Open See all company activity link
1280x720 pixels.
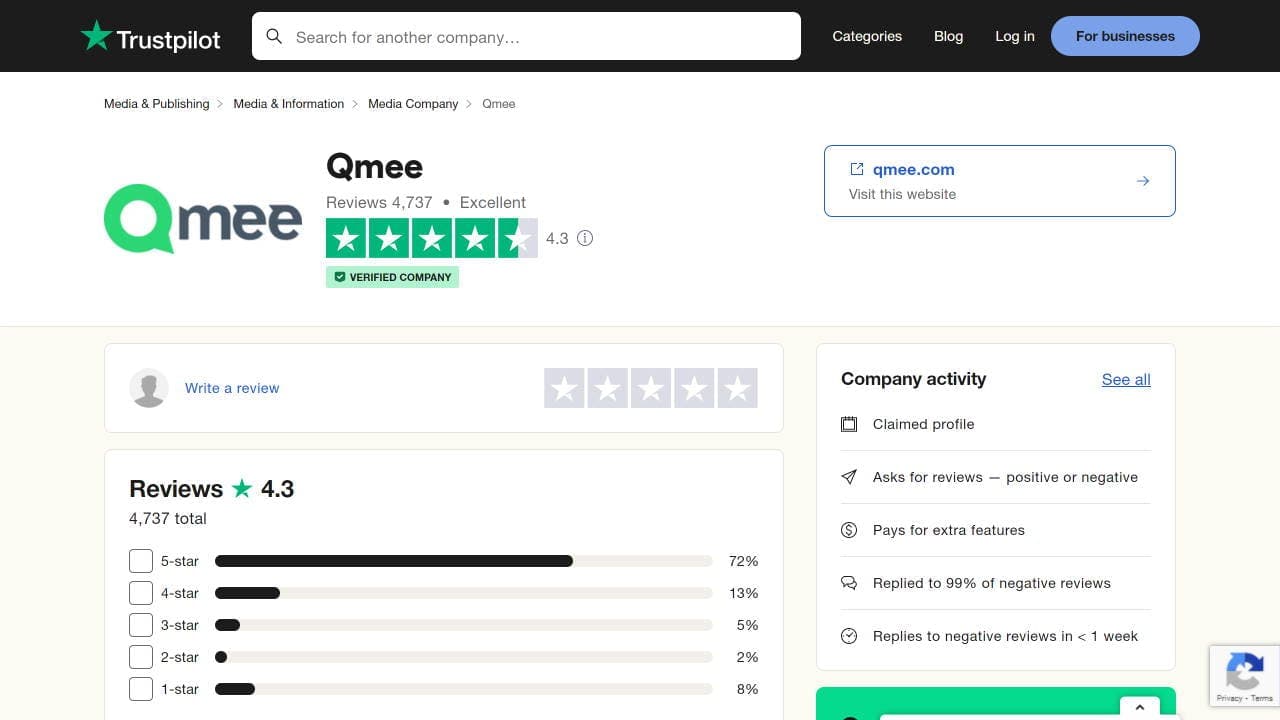point(1126,379)
